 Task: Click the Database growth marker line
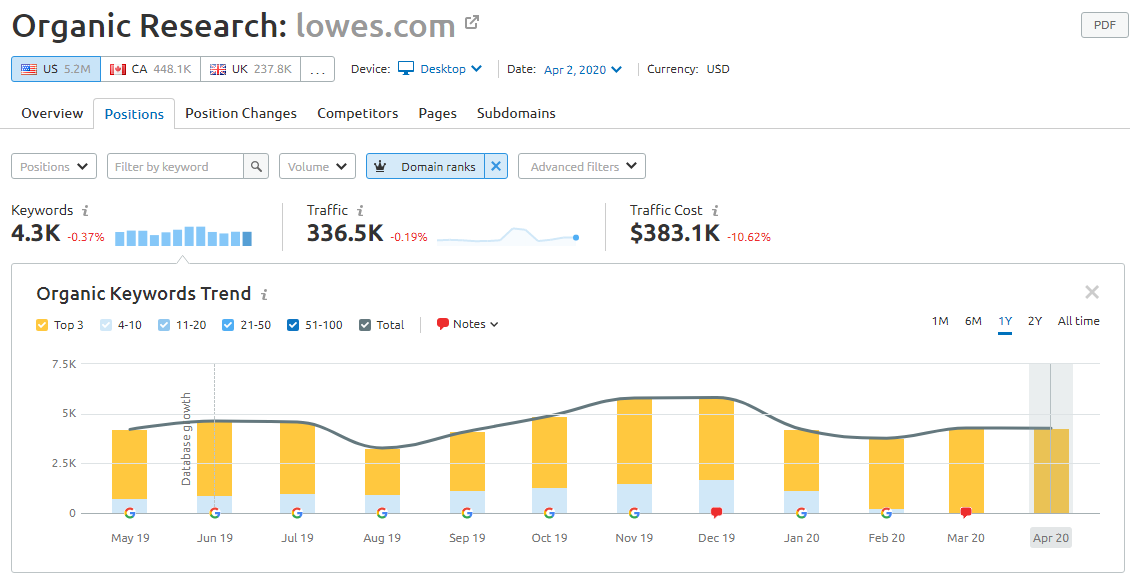coord(214,438)
